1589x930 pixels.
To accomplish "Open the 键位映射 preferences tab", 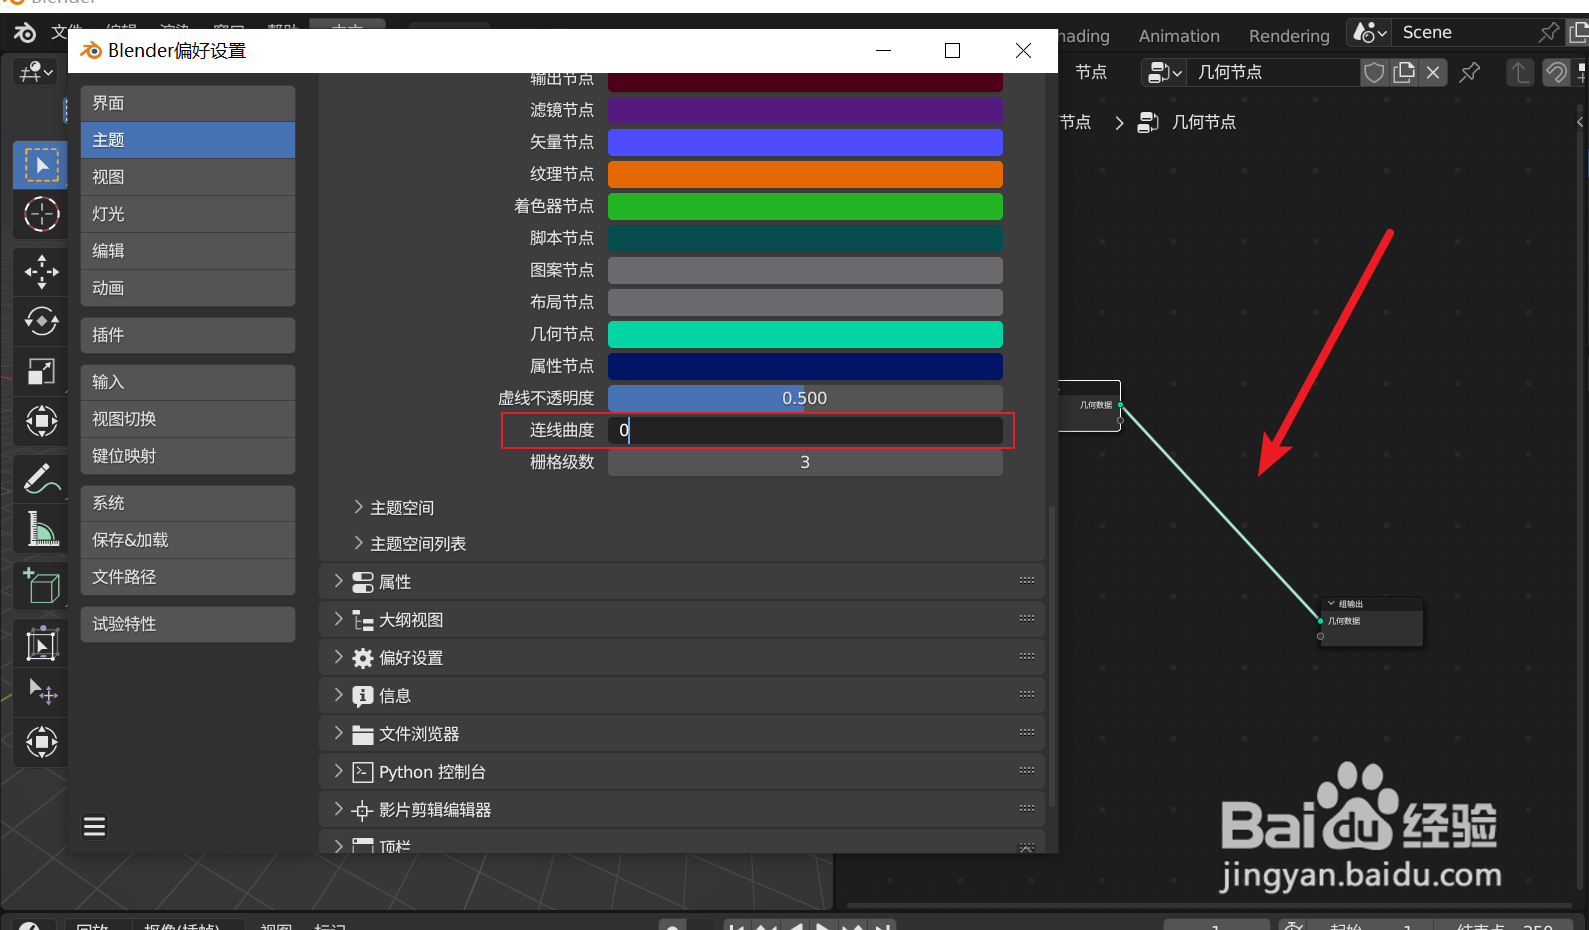I will click(188, 456).
